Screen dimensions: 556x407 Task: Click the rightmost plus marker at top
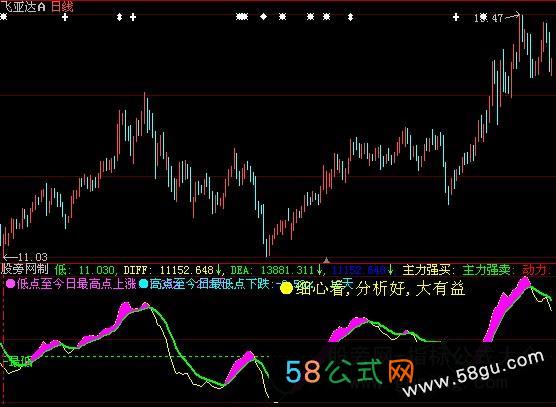coord(456,17)
